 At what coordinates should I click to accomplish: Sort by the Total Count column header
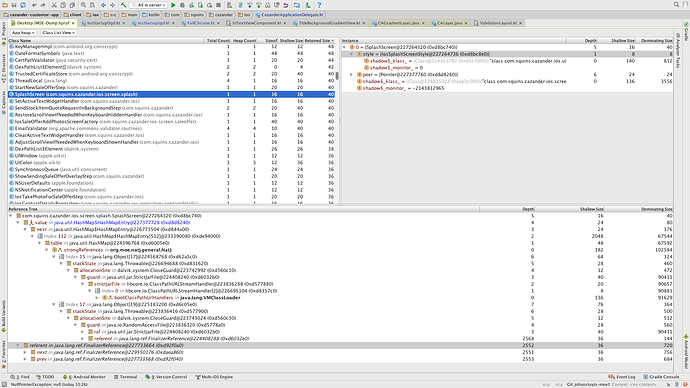click(x=217, y=40)
